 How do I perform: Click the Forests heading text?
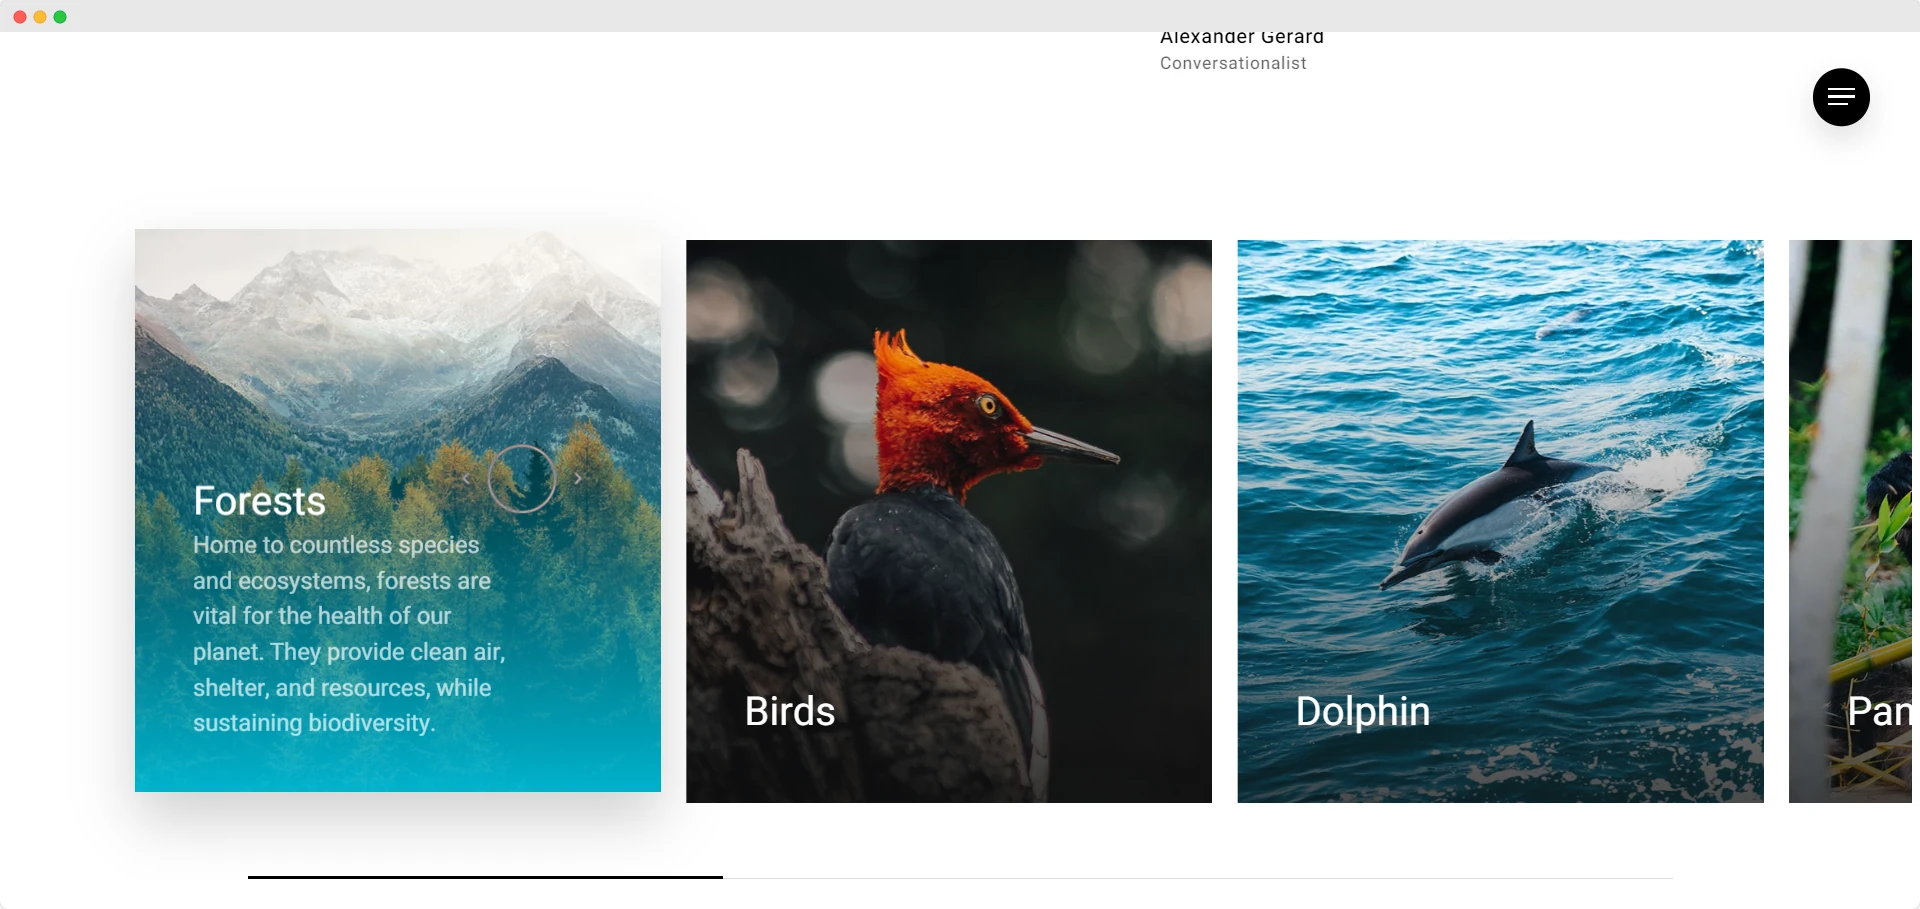click(x=260, y=501)
